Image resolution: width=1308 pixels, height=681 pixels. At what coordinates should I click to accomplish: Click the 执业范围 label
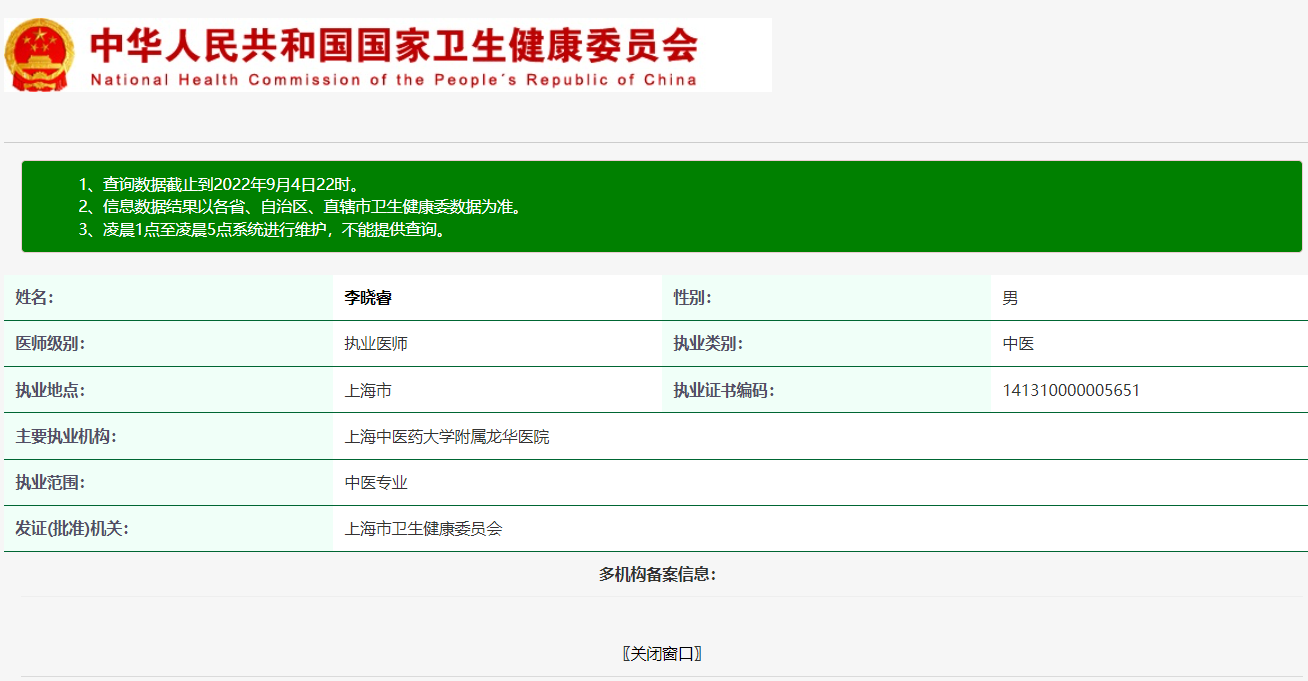[x=50, y=483]
